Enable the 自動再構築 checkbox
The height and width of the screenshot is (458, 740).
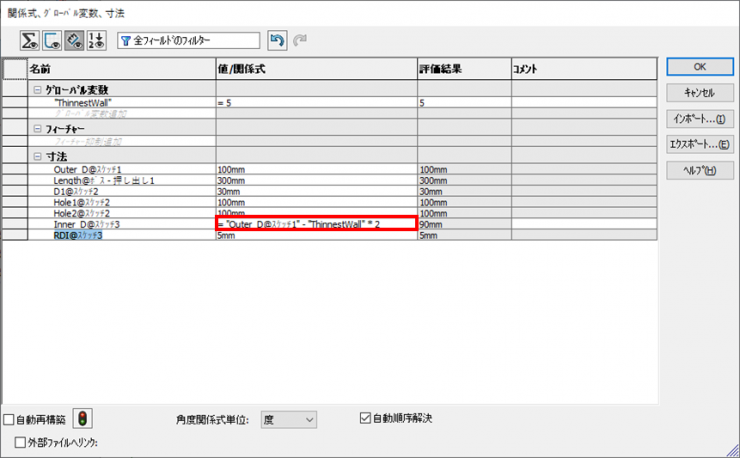click(9, 419)
